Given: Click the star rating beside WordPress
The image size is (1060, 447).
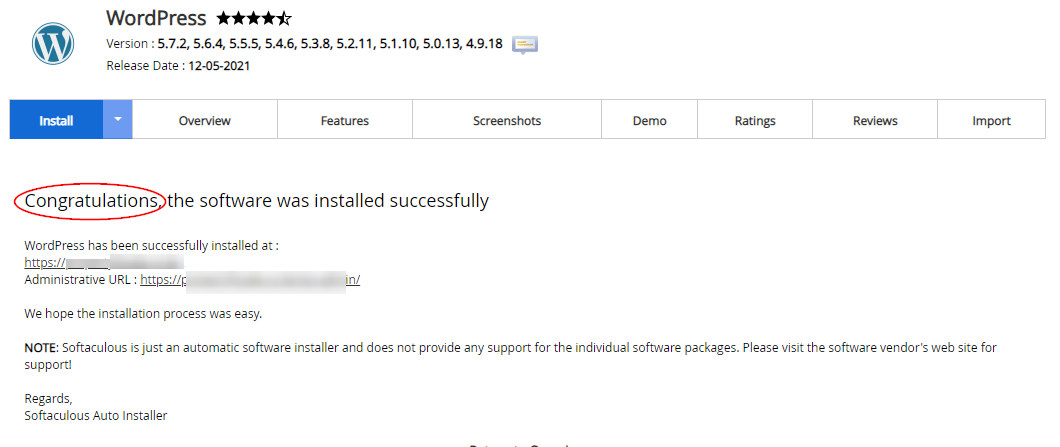Looking at the screenshot, I should tap(254, 18).
